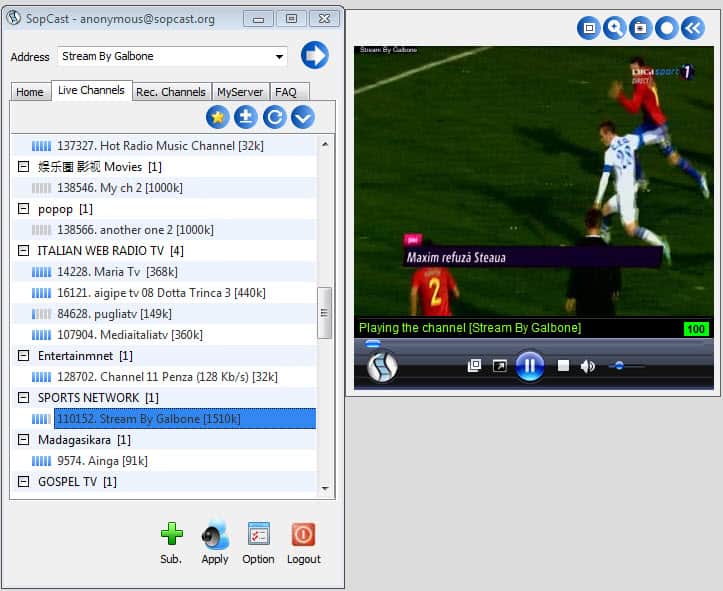Mute the player volume speaker icon
723x591 pixels.
[588, 366]
